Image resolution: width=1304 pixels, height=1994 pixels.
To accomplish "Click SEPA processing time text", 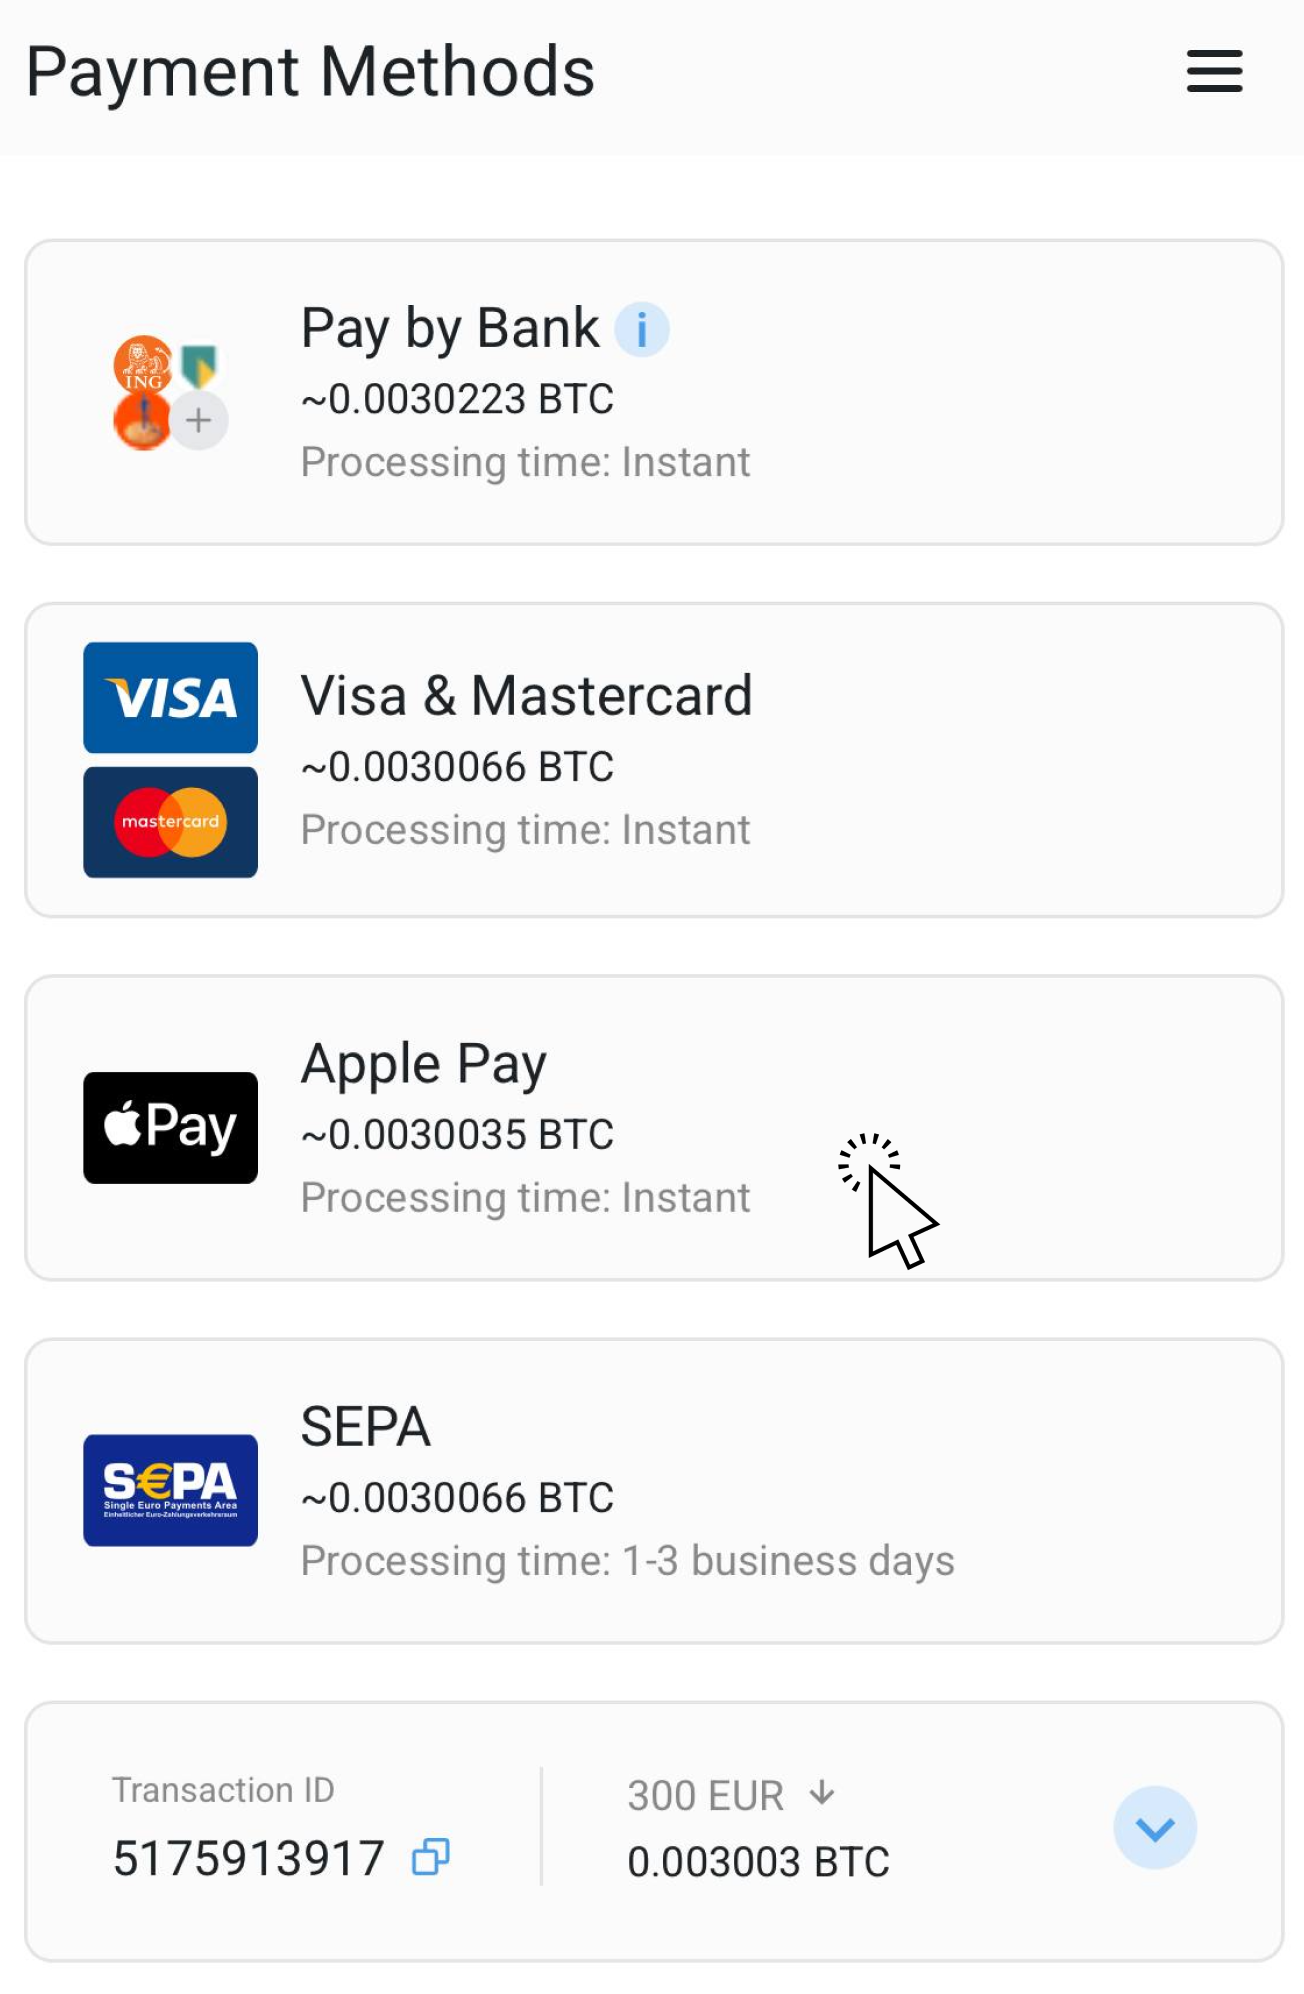I will (x=628, y=1561).
